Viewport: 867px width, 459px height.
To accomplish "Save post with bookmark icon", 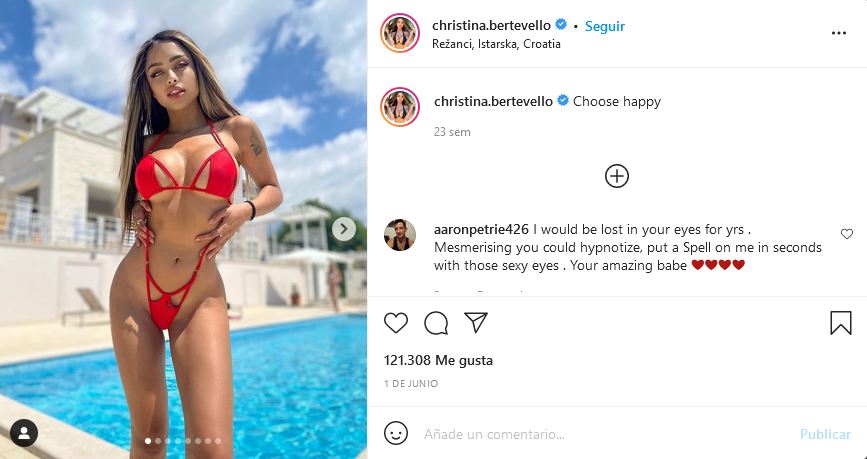I will coord(840,323).
